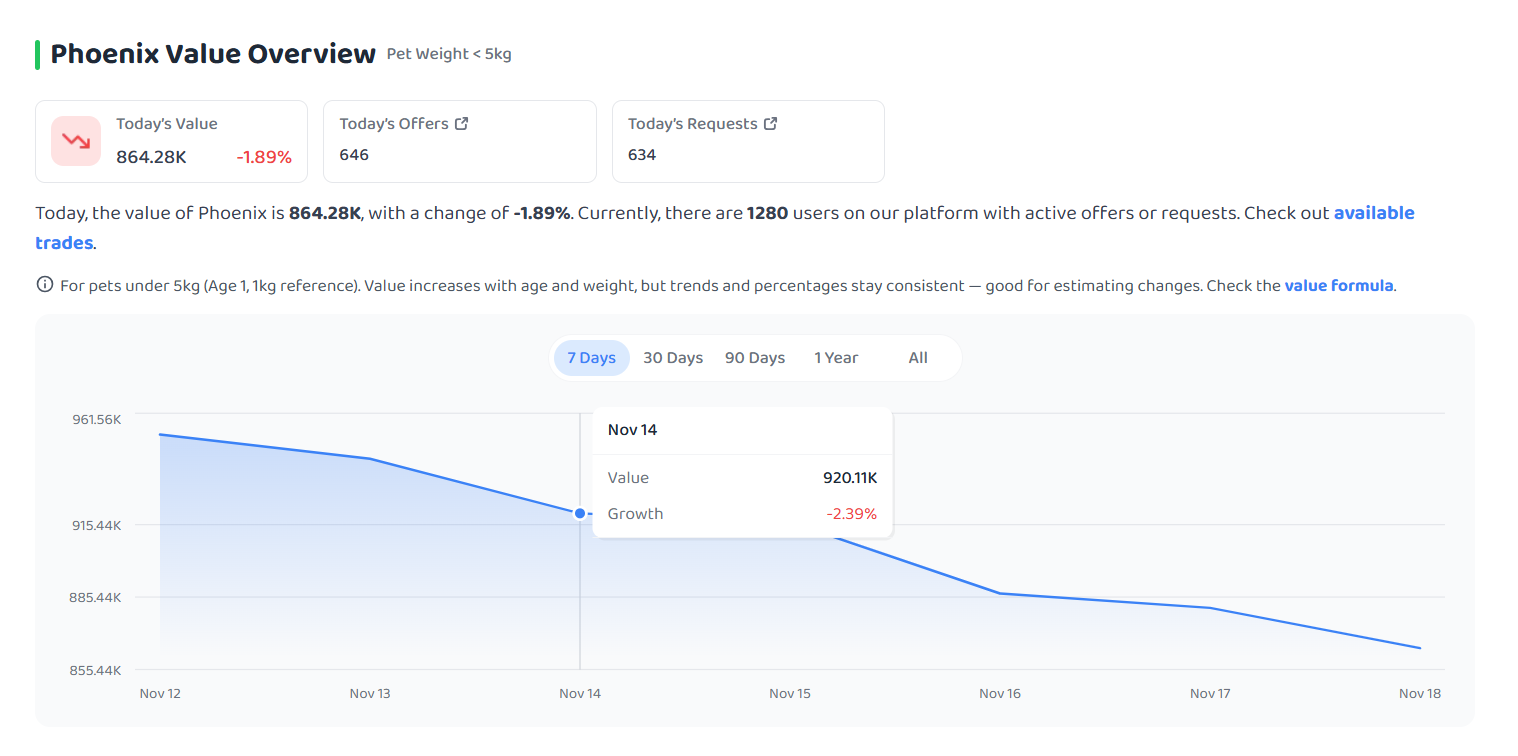Click the Today's Value card
Viewport: 1518px width, 756px height.
[171, 141]
